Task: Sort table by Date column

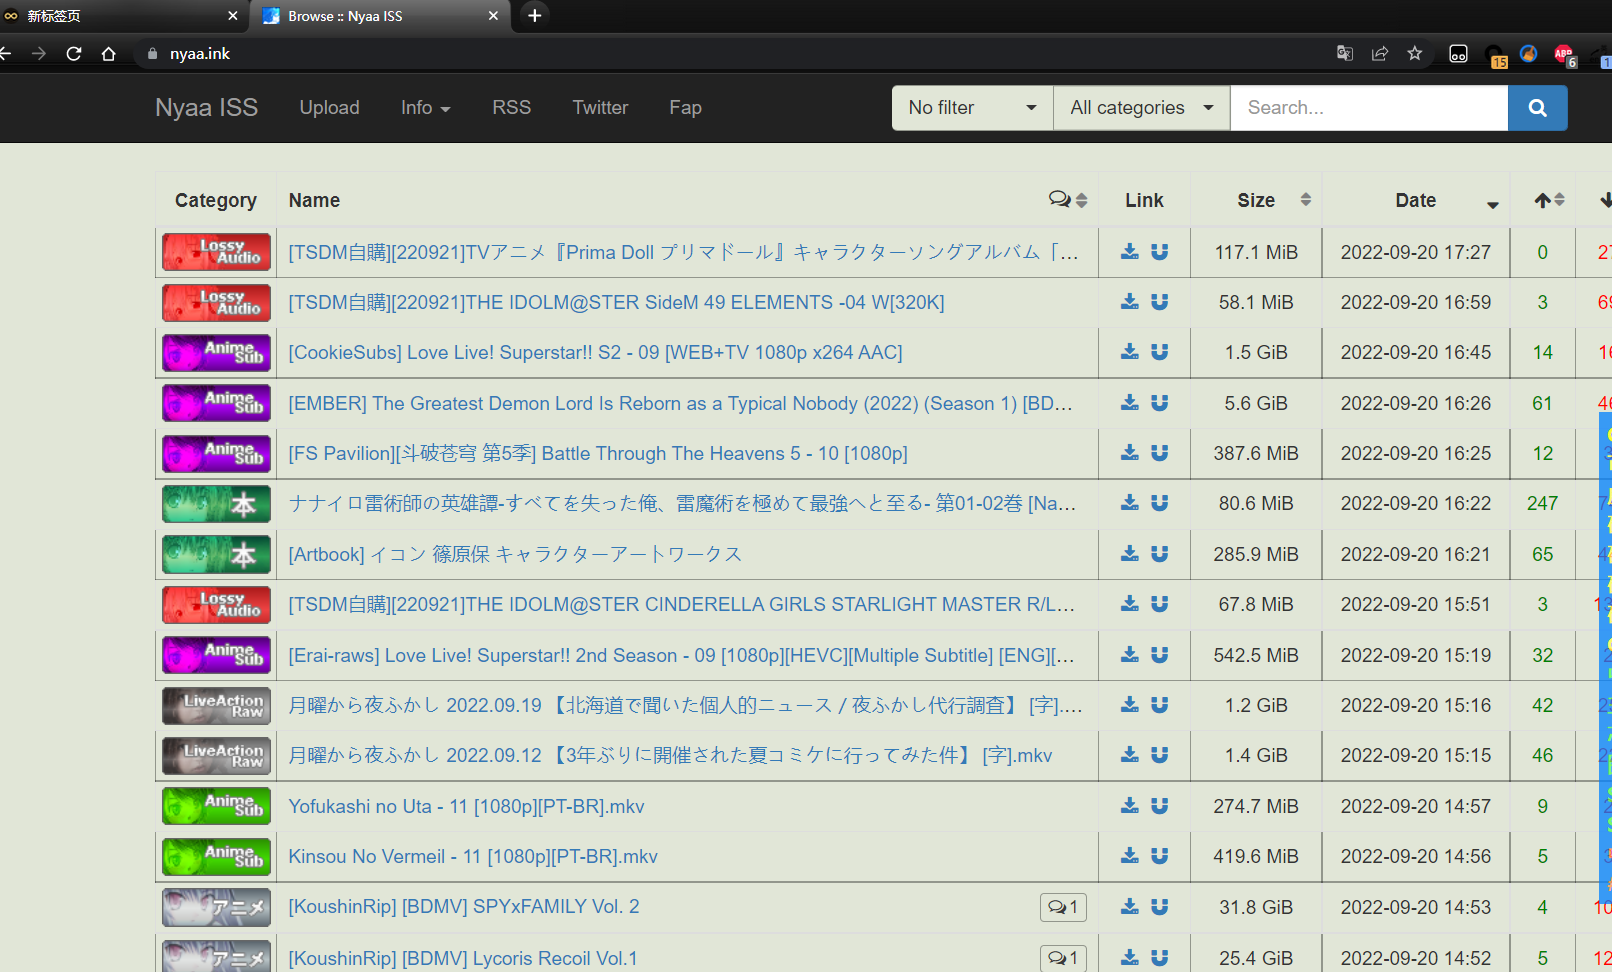Action: tap(1416, 200)
